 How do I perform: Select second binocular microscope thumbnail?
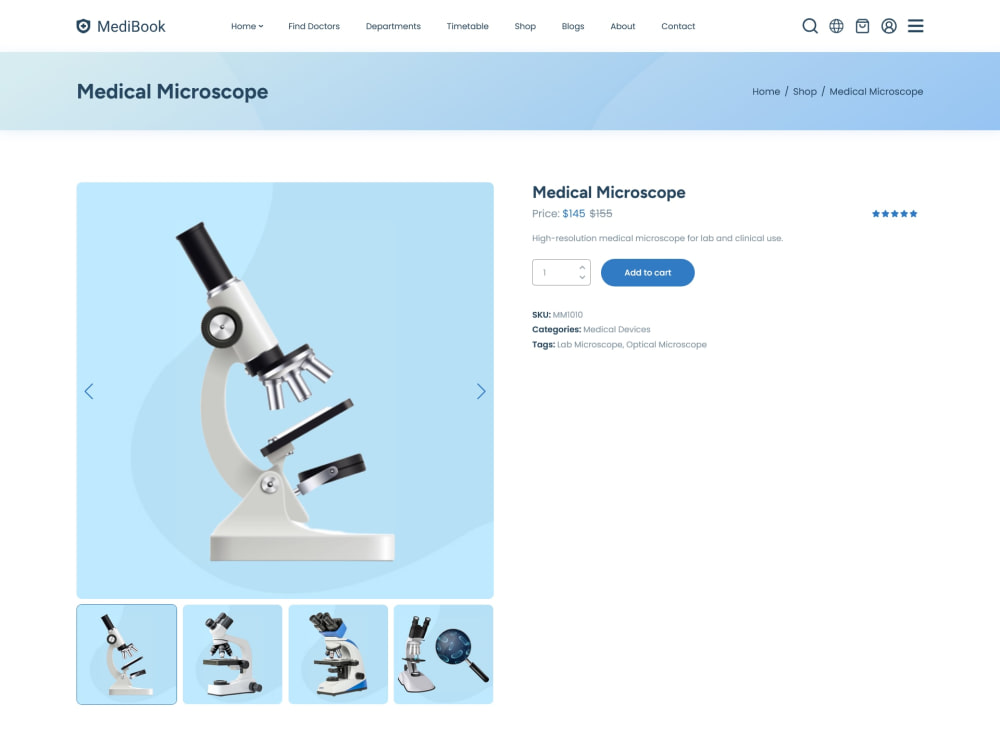tap(232, 654)
